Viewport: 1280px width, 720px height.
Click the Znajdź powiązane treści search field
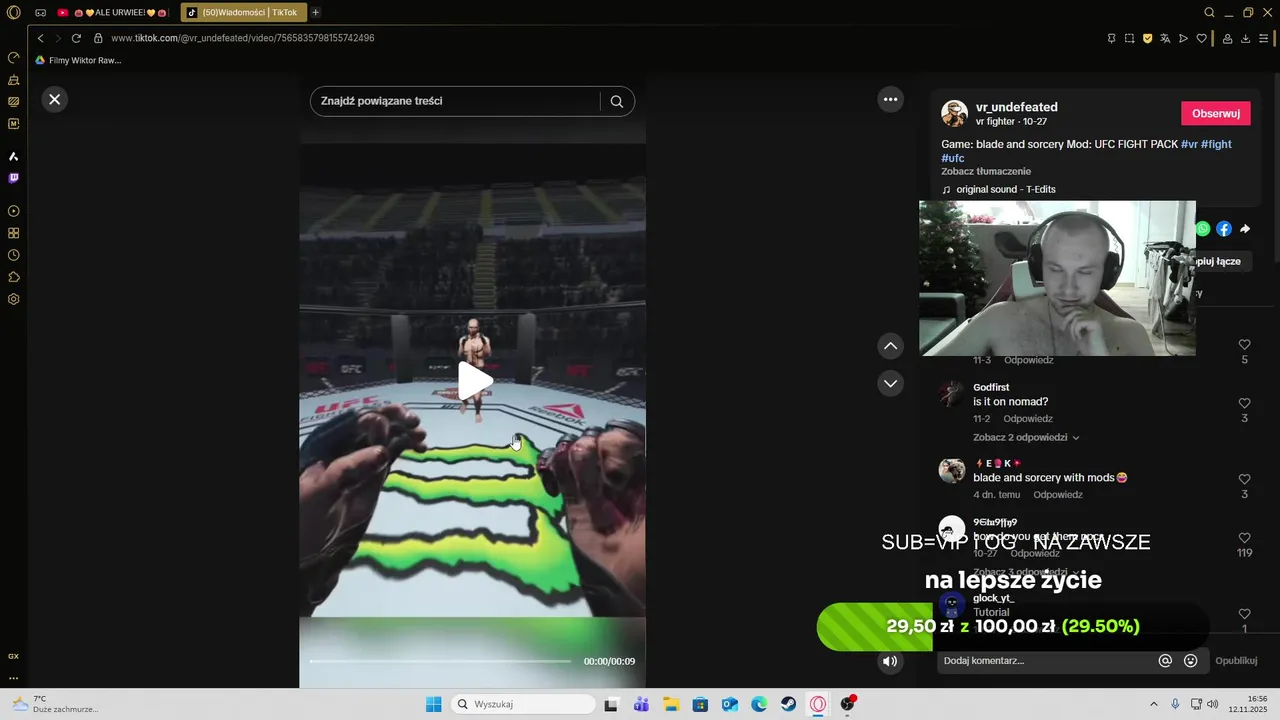click(x=455, y=101)
